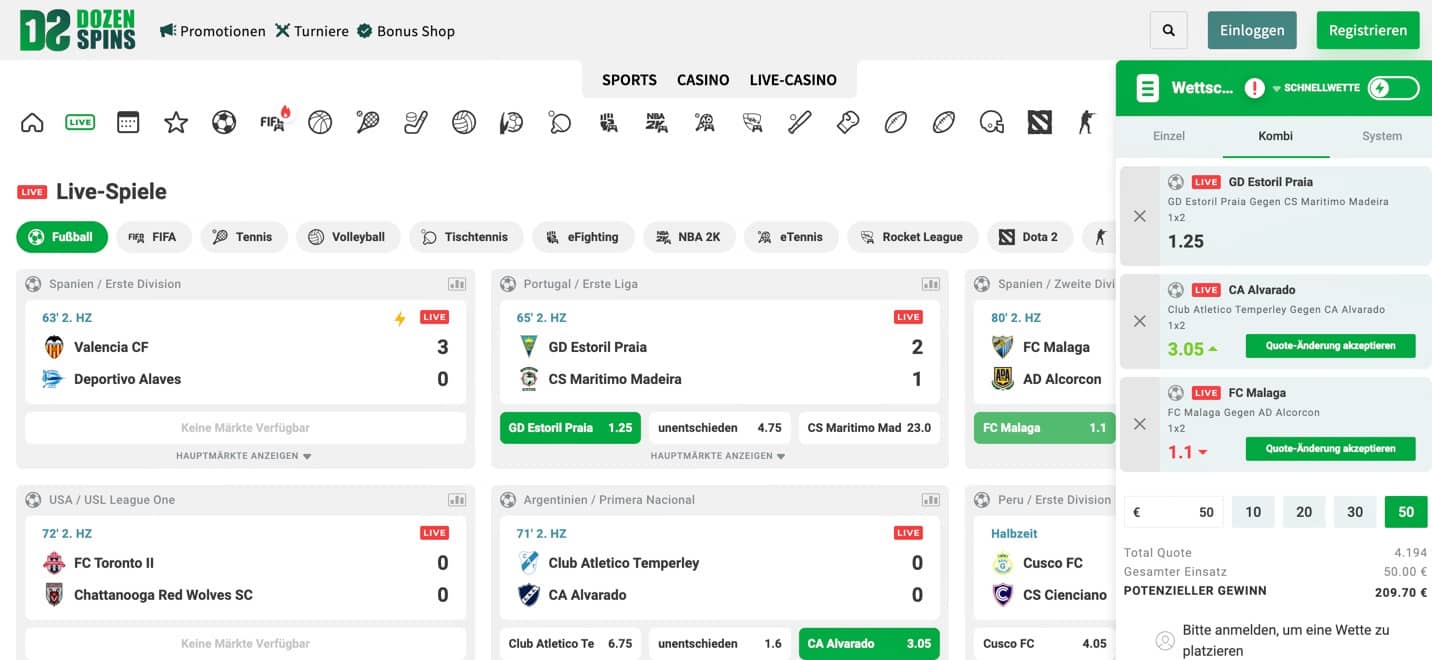Pick CS Maritimo Mad odds 23.0
The height and width of the screenshot is (660, 1432).
pyautogui.click(x=869, y=428)
